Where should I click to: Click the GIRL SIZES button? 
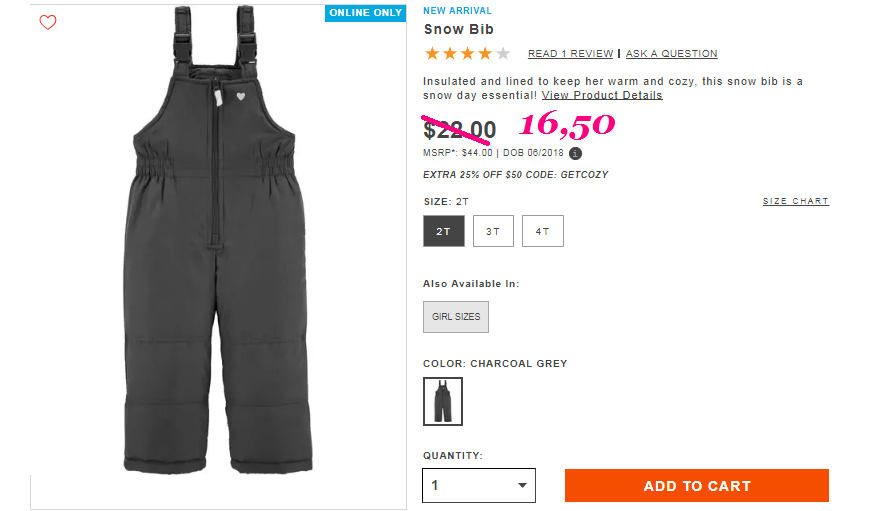pos(456,317)
